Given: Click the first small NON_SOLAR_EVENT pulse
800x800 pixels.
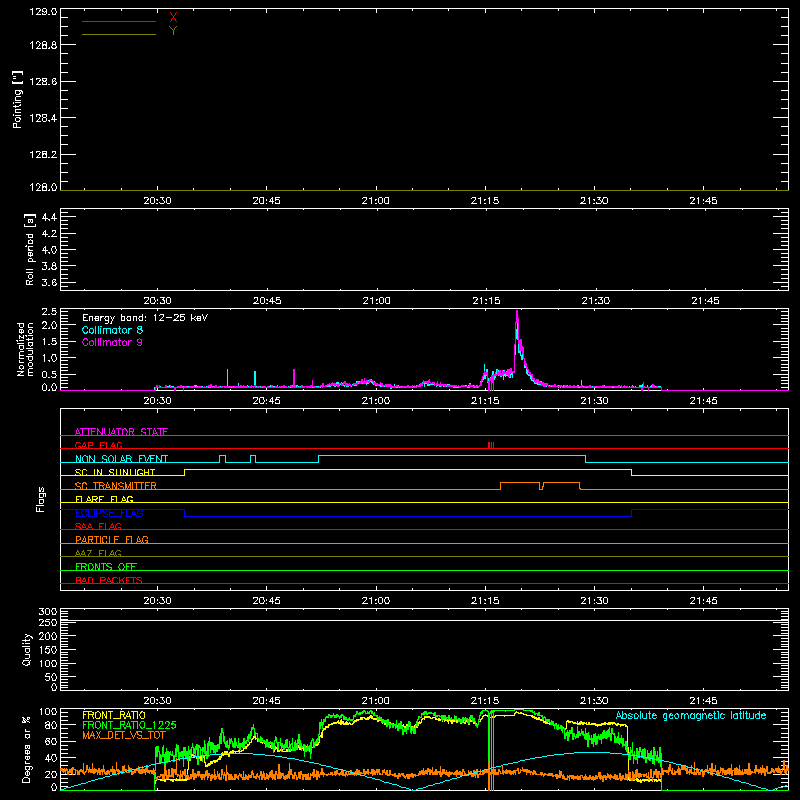Looking at the screenshot, I should [x=222, y=459].
